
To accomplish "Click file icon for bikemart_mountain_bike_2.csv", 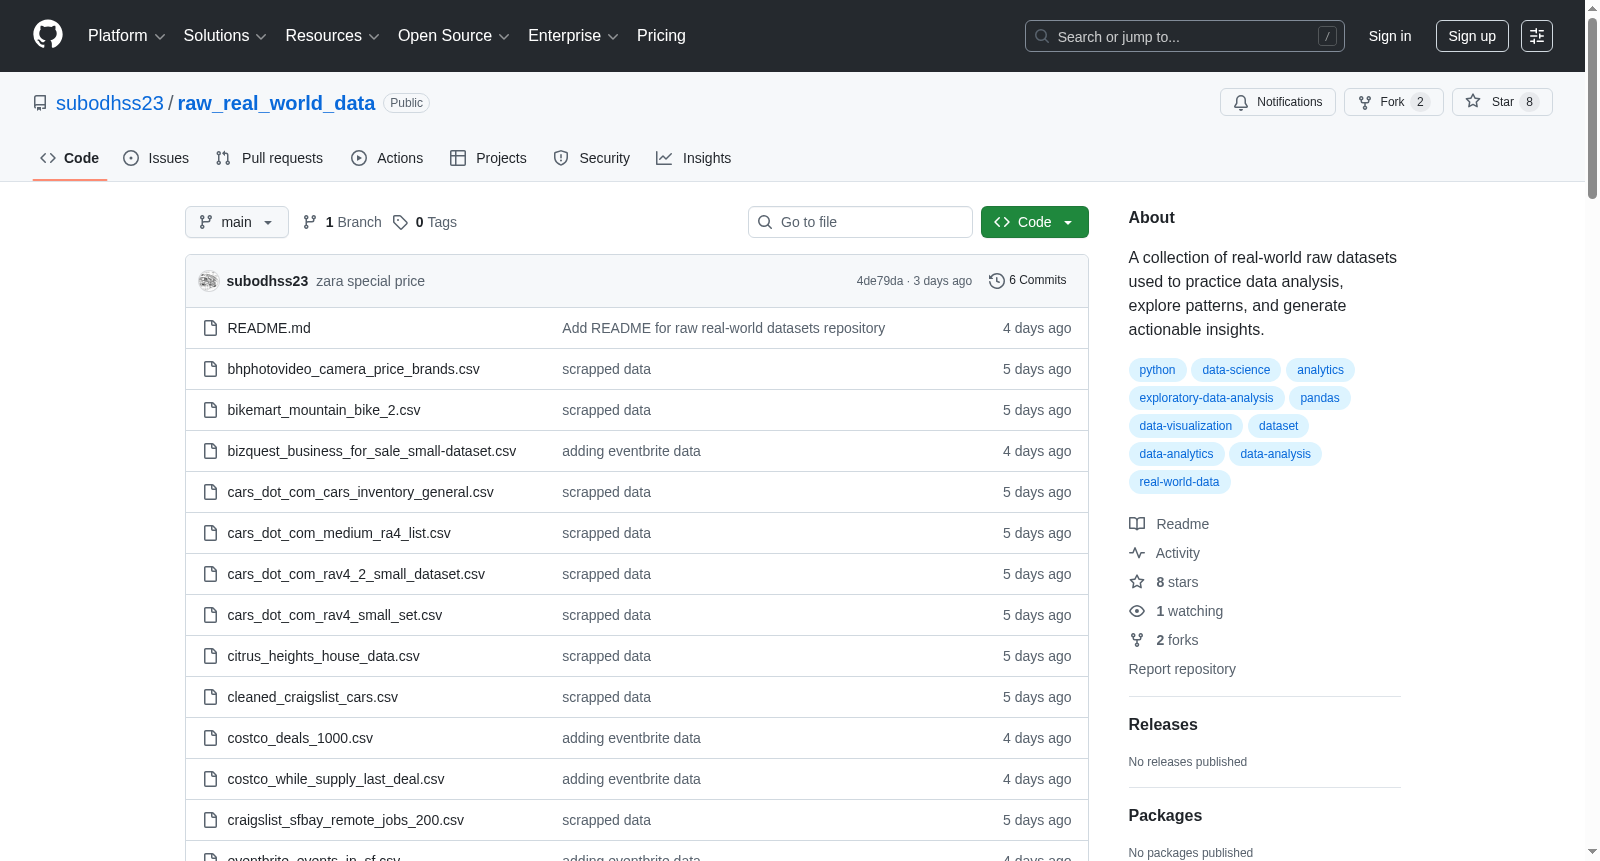I will coord(210,410).
